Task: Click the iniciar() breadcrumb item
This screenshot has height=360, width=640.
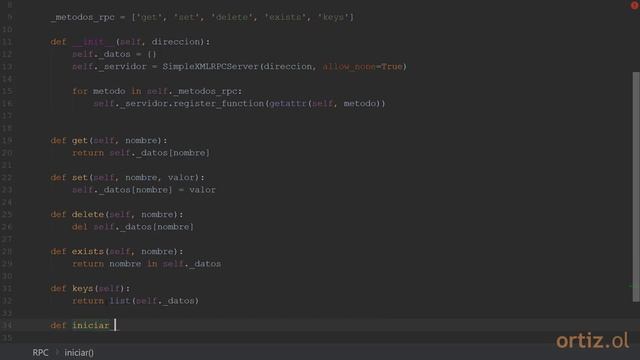Action: [x=79, y=353]
